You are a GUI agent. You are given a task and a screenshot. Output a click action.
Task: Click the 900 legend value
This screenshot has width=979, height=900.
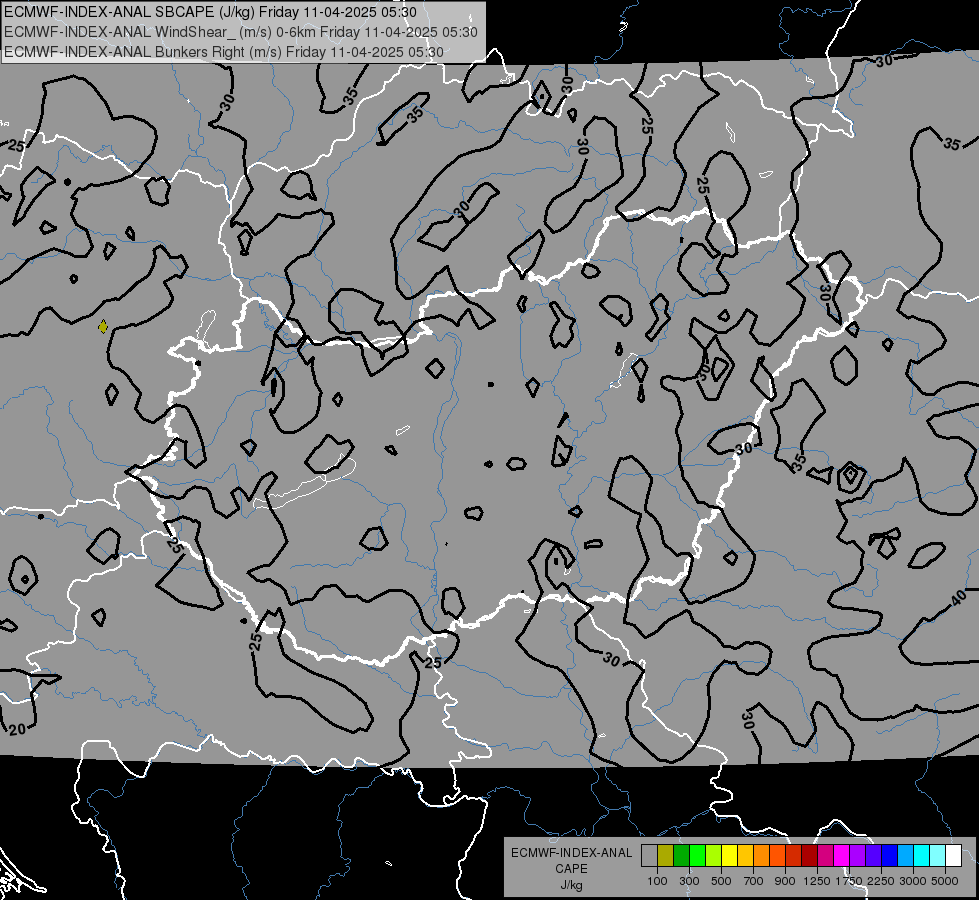pos(785,881)
